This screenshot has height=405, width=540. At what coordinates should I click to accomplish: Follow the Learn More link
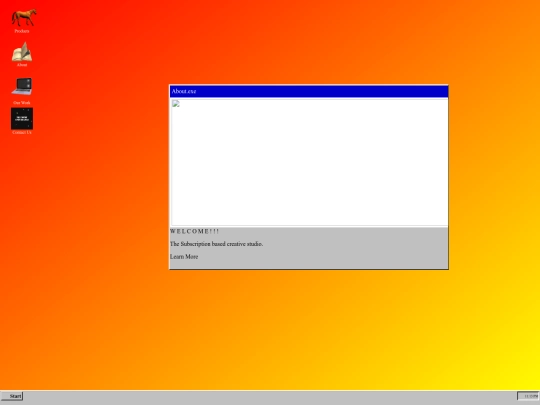pyautogui.click(x=184, y=257)
